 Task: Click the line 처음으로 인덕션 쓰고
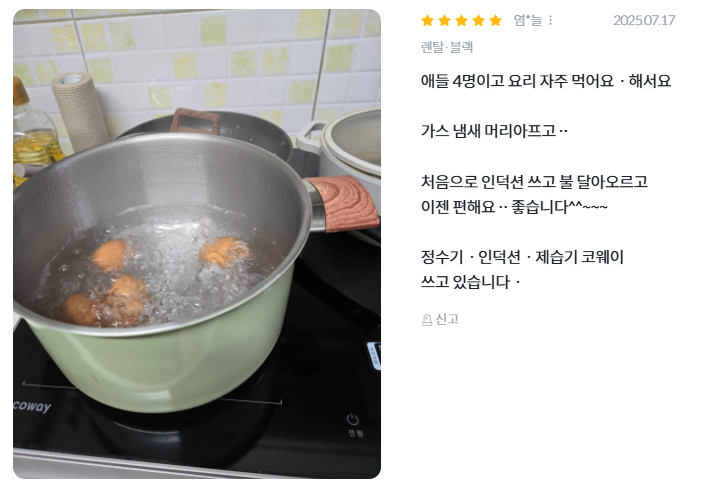click(534, 182)
